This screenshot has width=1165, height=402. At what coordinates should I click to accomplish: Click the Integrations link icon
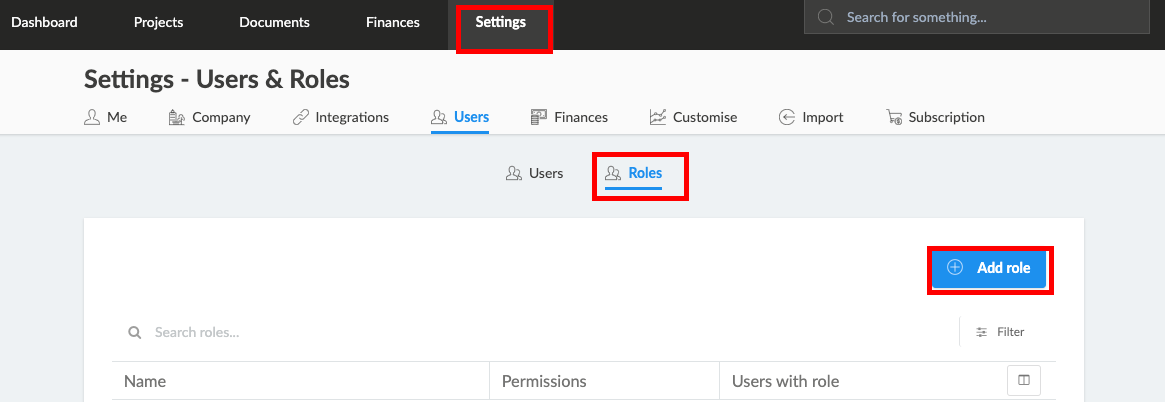point(300,117)
